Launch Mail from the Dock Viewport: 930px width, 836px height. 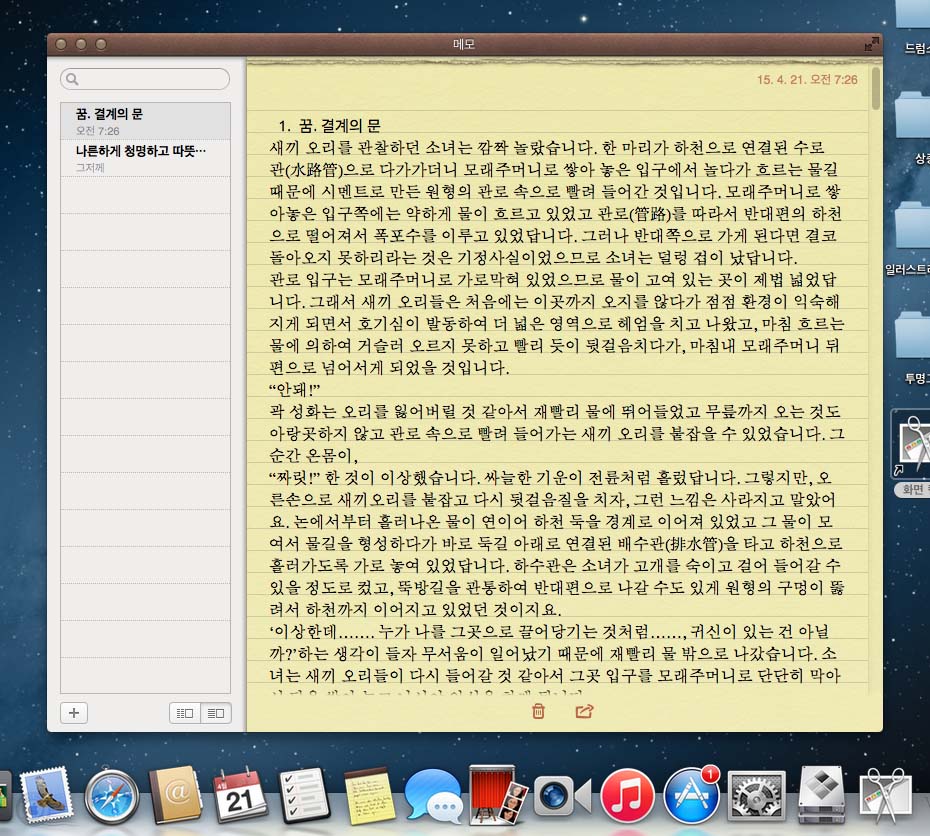coord(46,797)
